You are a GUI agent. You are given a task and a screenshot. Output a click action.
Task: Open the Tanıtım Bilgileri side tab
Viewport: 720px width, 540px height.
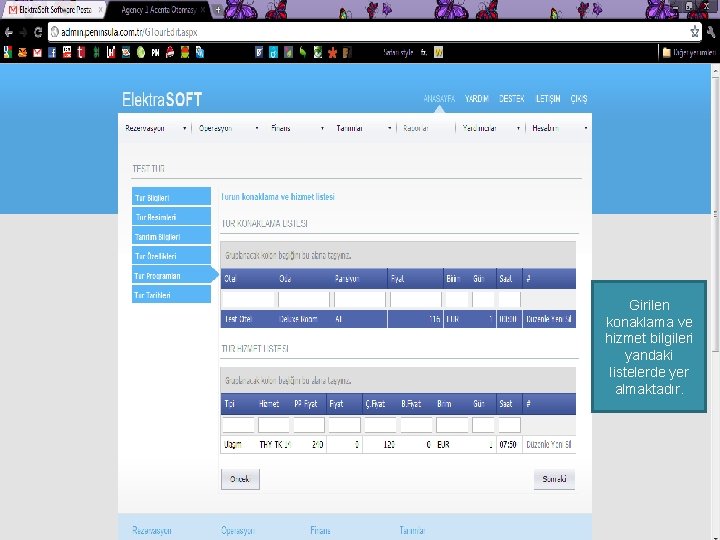pyautogui.click(x=171, y=236)
